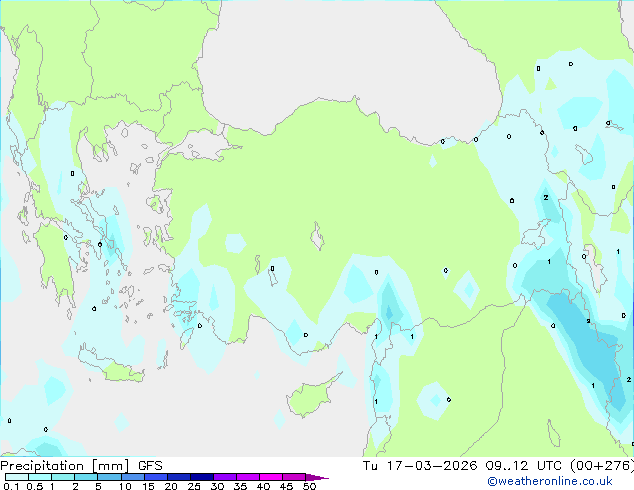The height and width of the screenshot is (490, 634).
Task: Click the '0.1' legend scale value
Action: click(11, 486)
